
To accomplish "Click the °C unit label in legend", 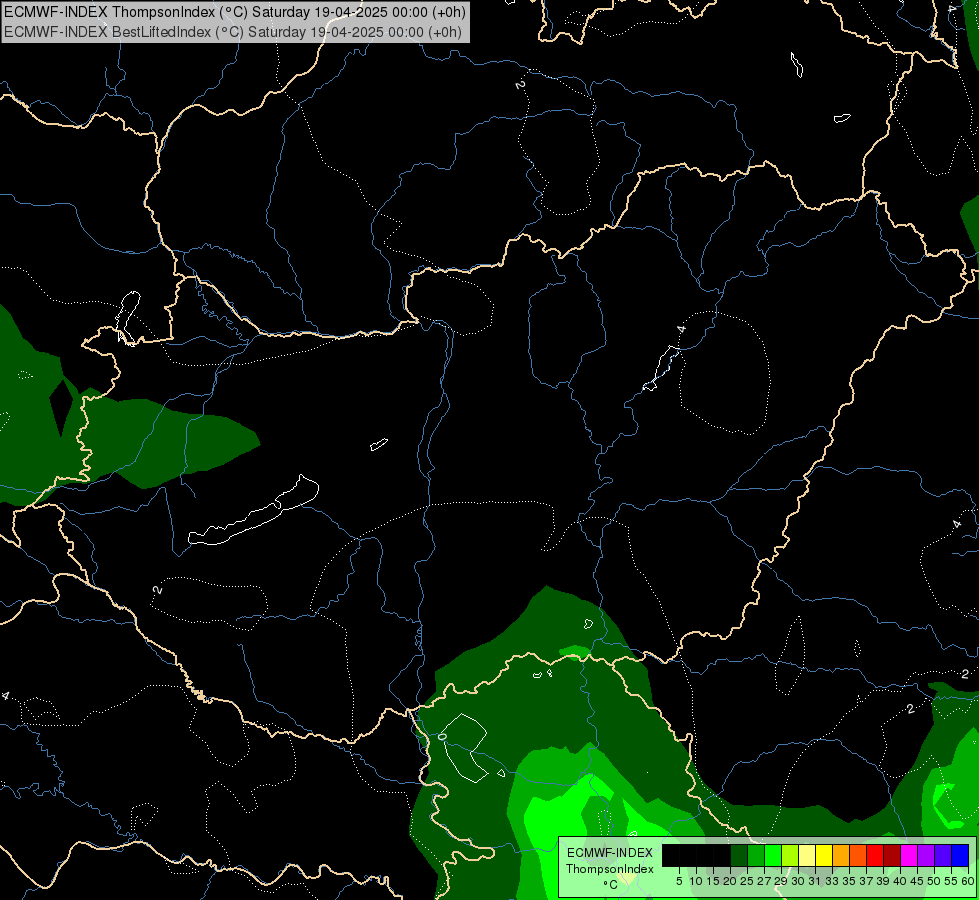I will (611, 885).
